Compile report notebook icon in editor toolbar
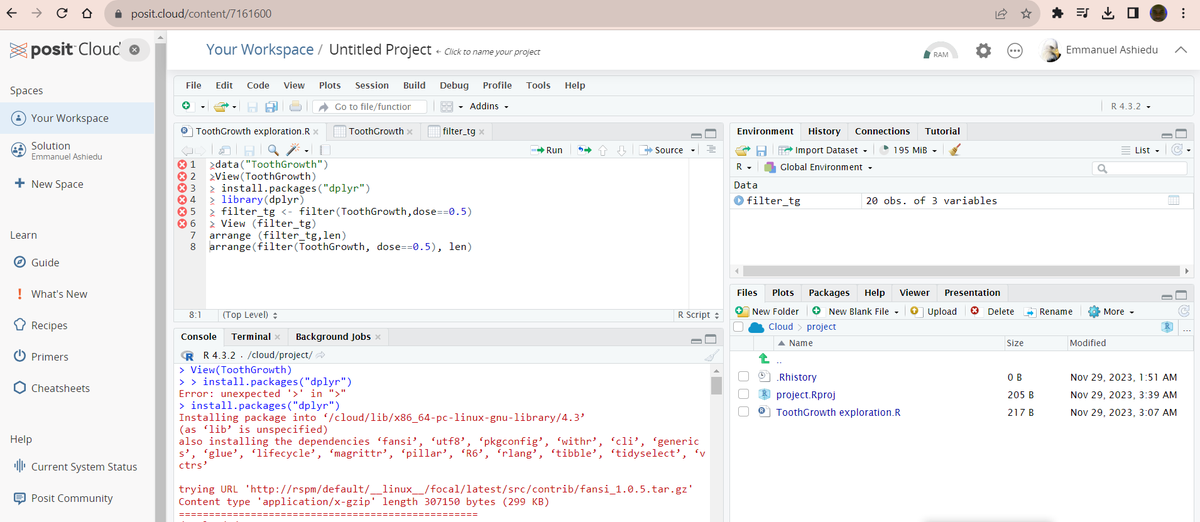Image resolution: width=1200 pixels, height=522 pixels. click(x=325, y=150)
